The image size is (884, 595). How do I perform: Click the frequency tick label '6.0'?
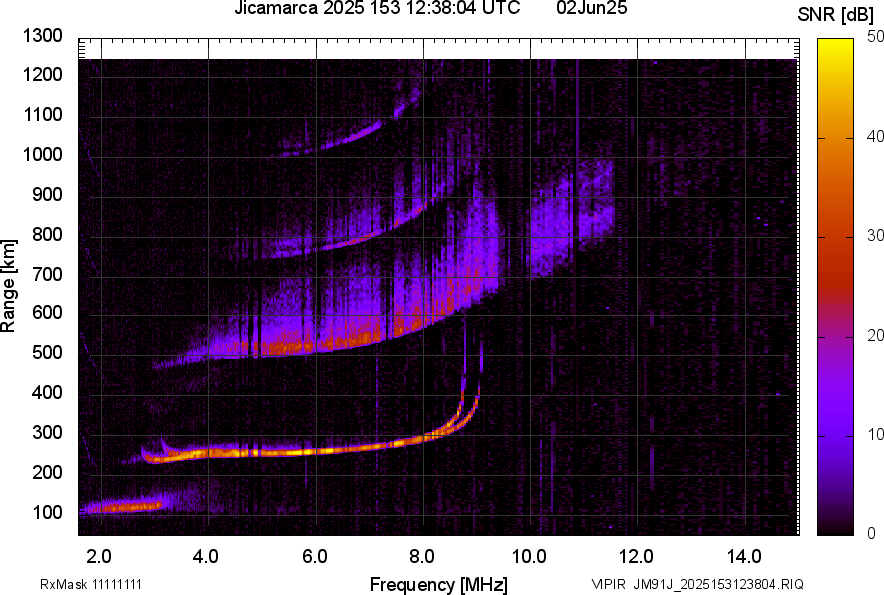click(x=315, y=557)
